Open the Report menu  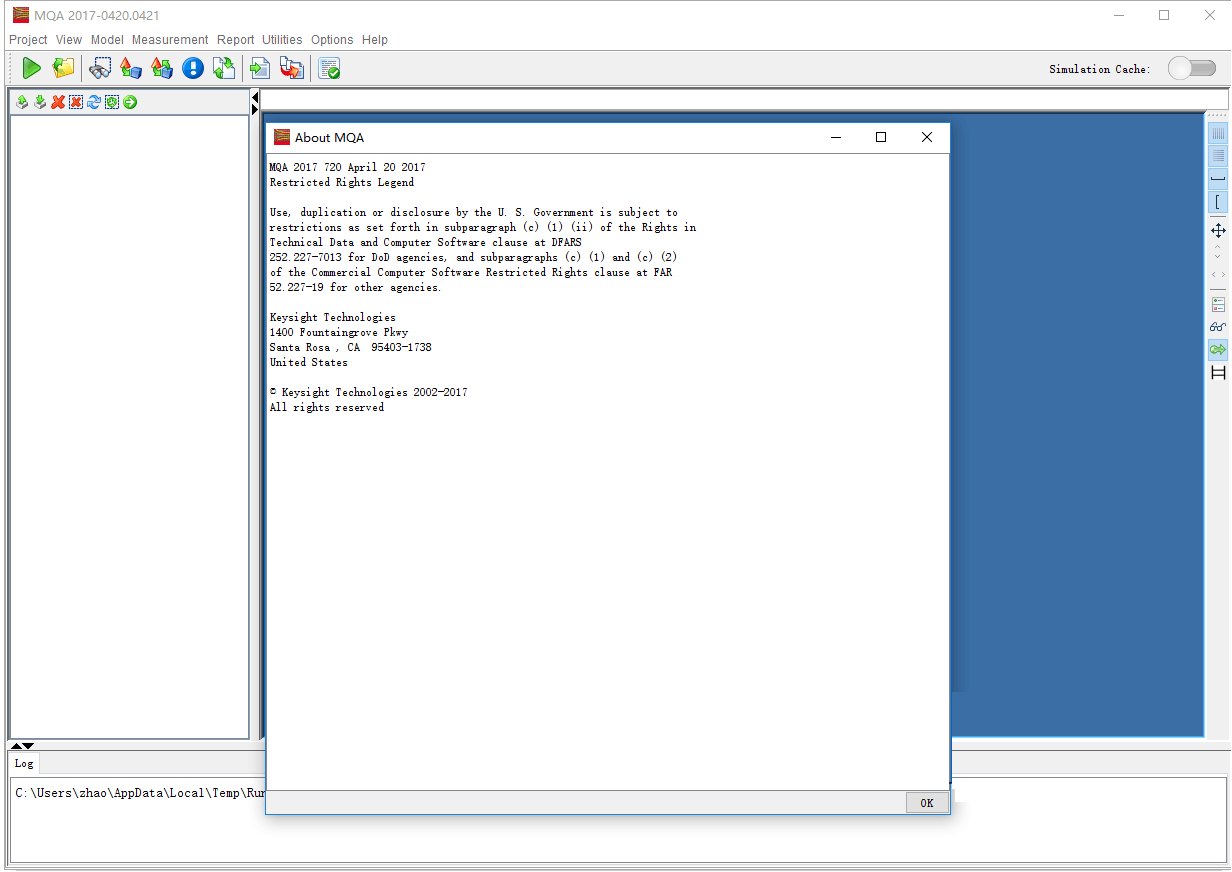(236, 40)
